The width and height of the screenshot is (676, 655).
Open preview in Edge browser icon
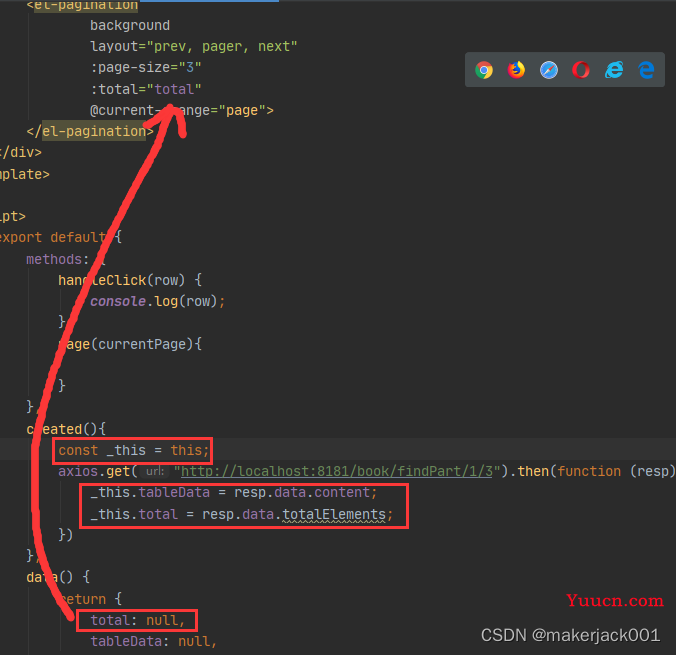(x=646, y=70)
